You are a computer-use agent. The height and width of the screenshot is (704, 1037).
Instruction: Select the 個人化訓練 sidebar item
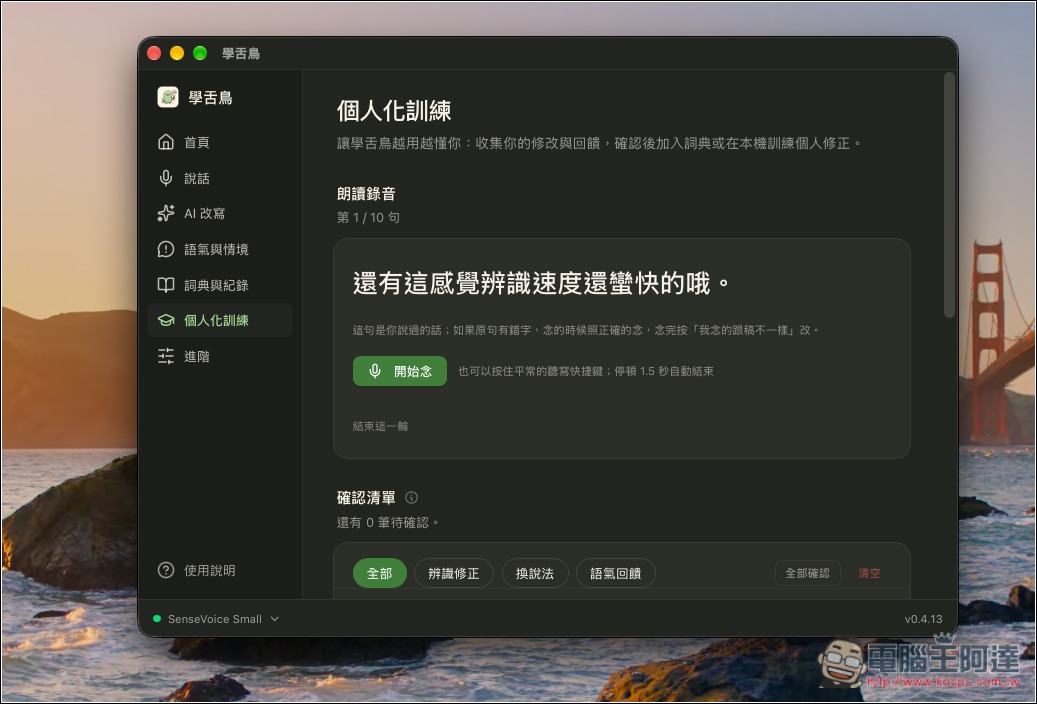(x=220, y=320)
